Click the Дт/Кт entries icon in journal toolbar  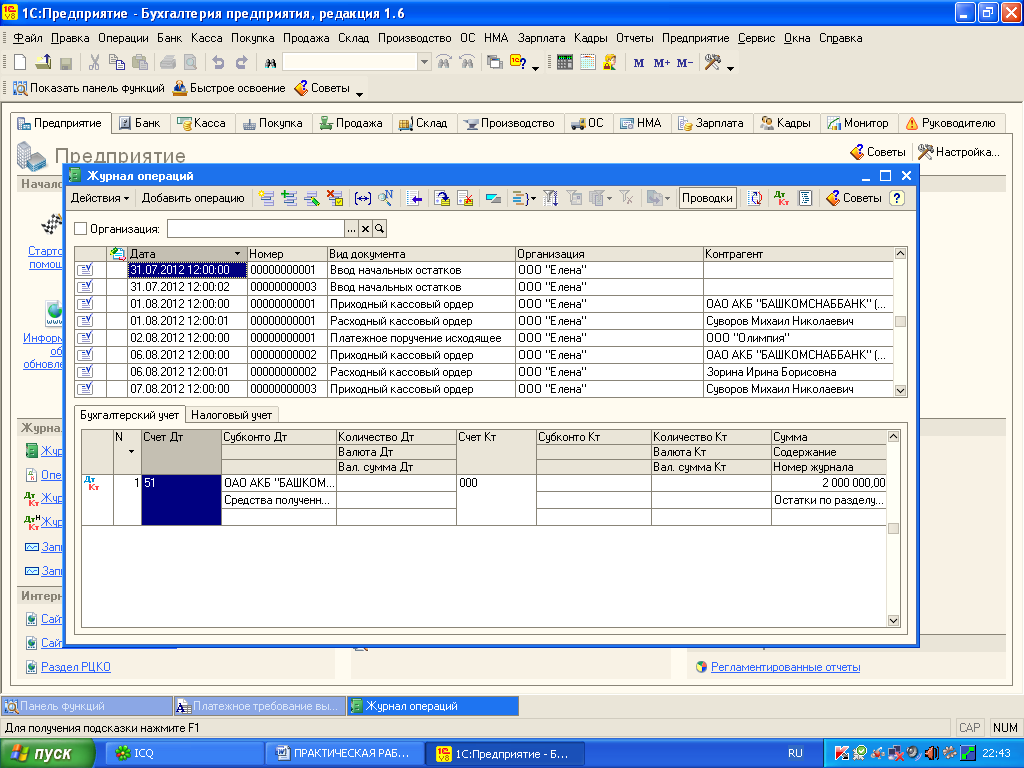(781, 198)
